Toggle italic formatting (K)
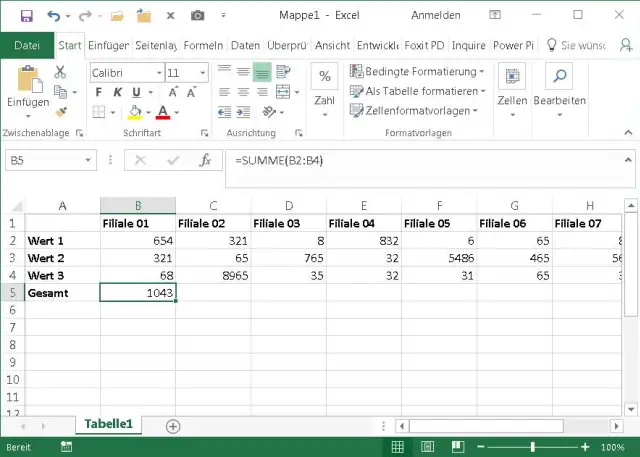Screen dimensions: 640x457 pos(116,92)
